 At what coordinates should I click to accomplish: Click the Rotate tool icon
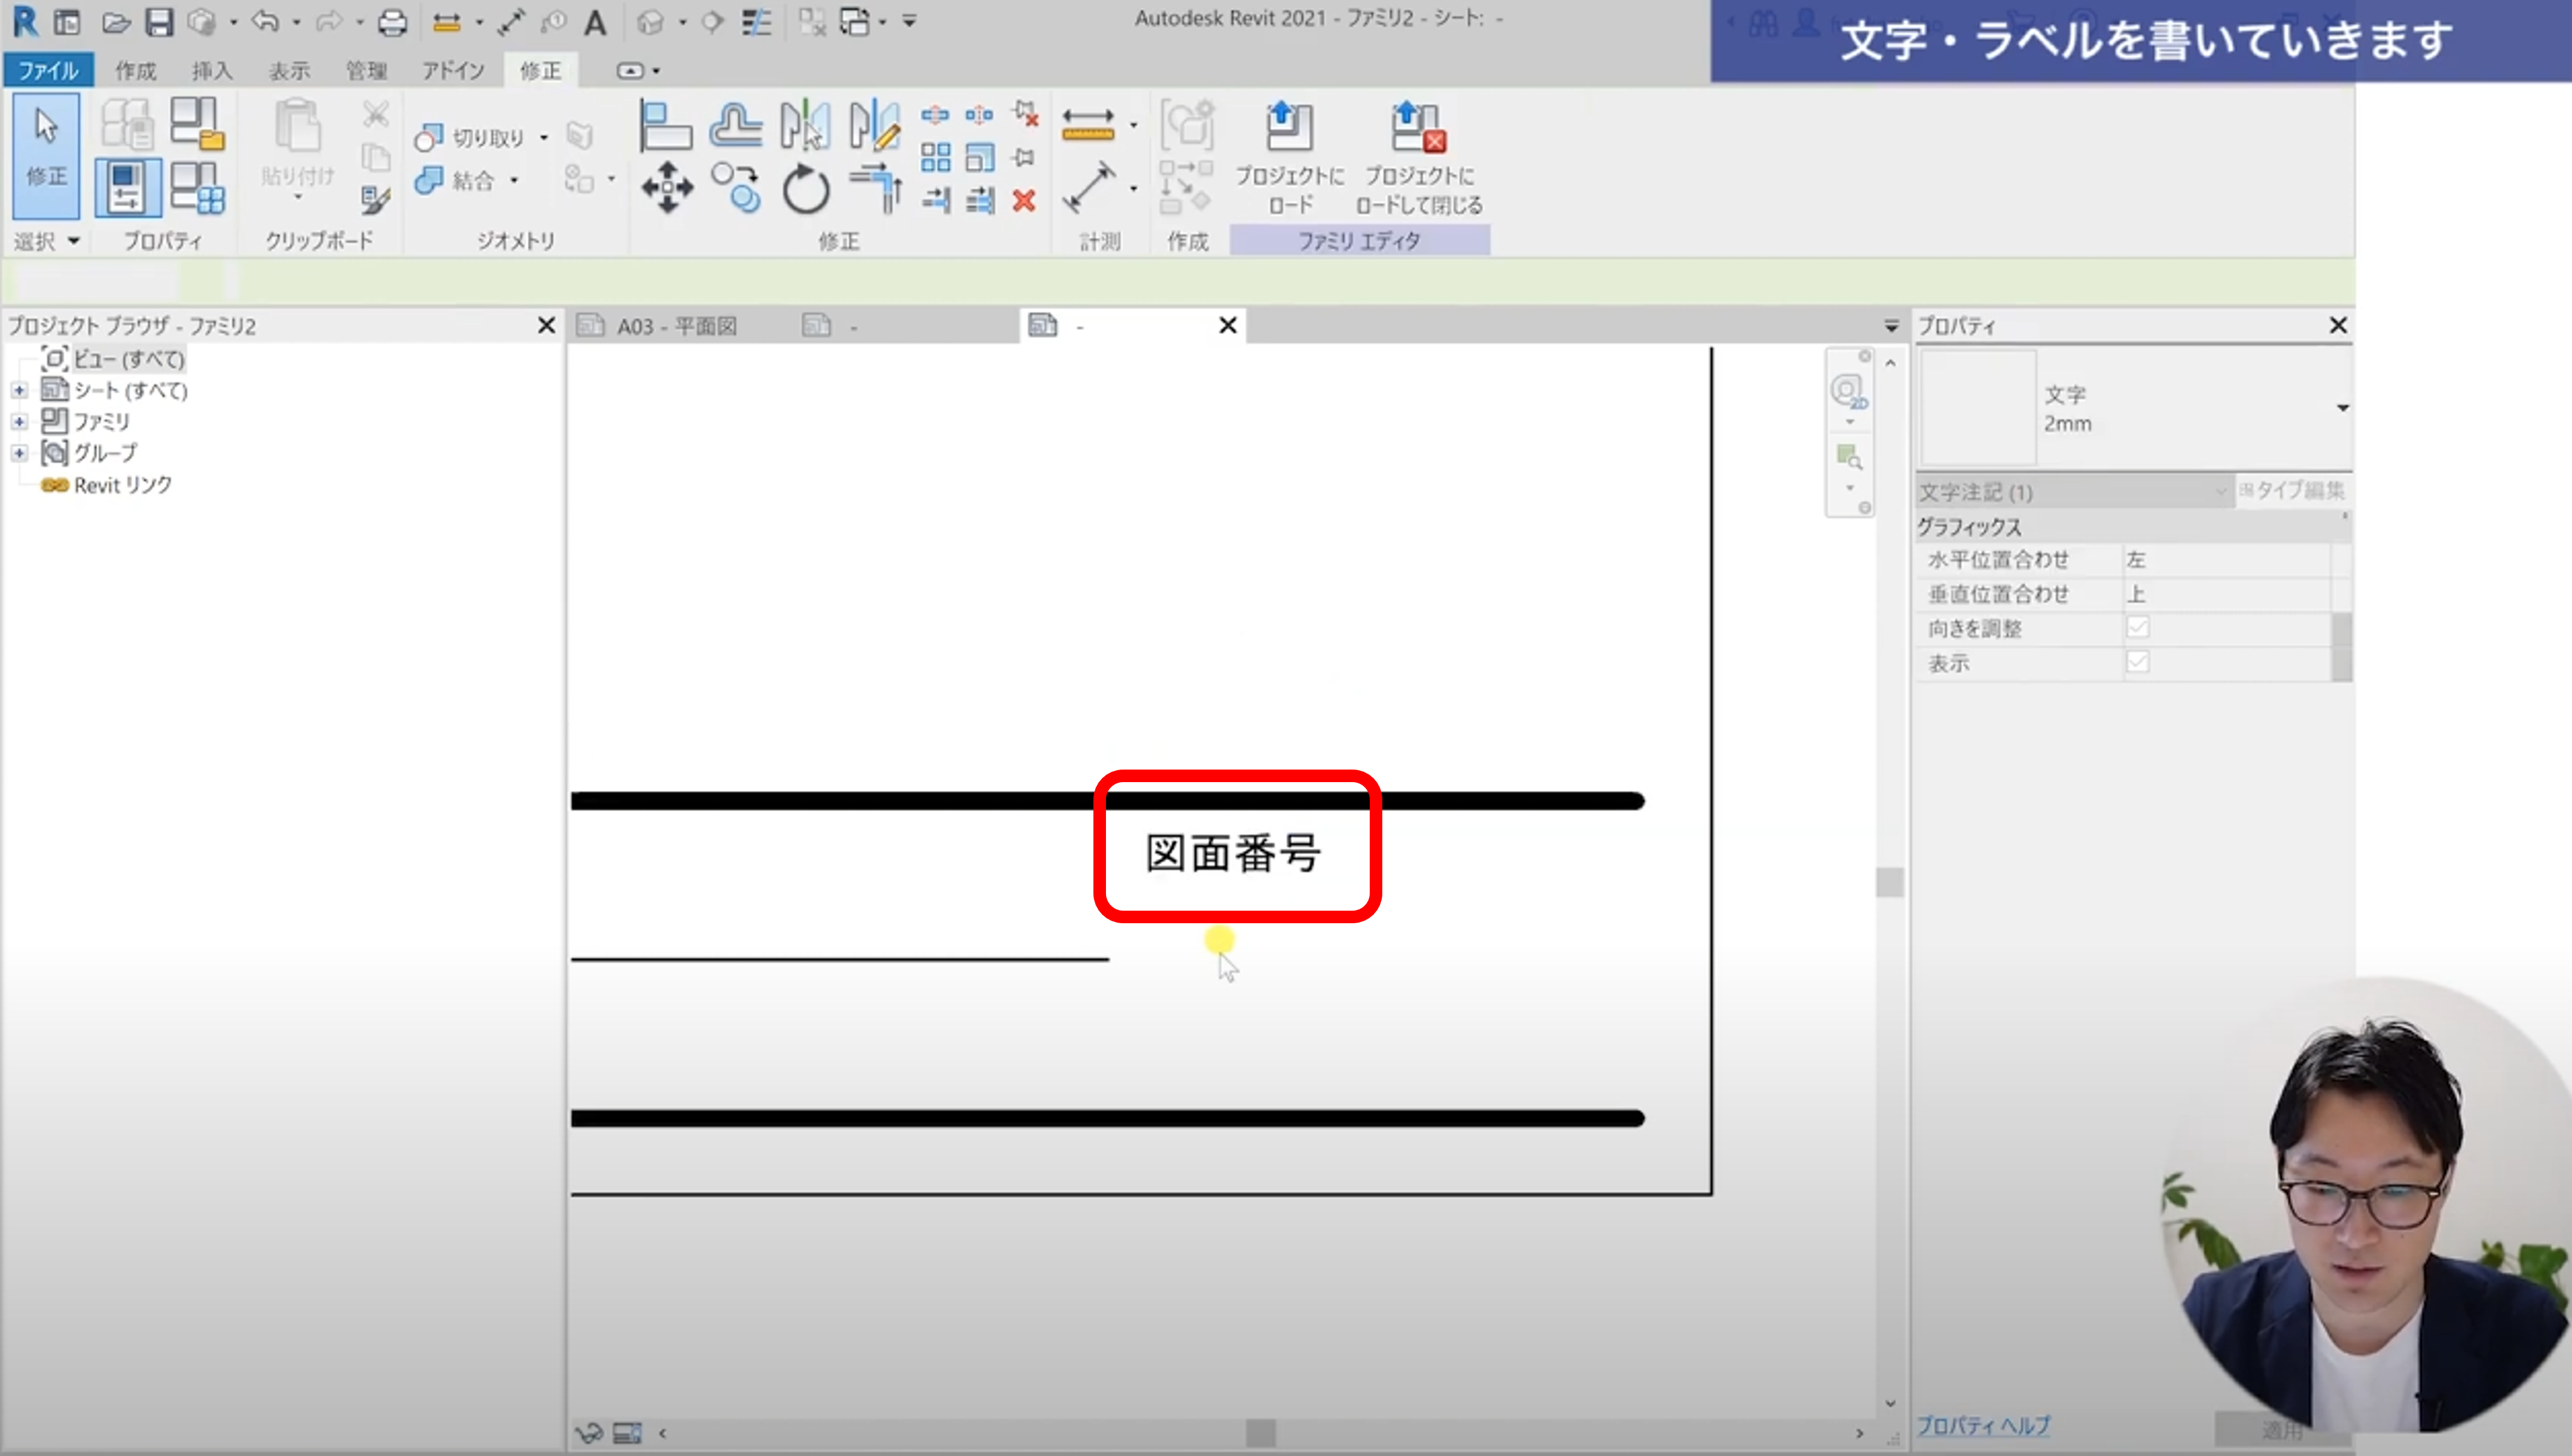coord(806,189)
